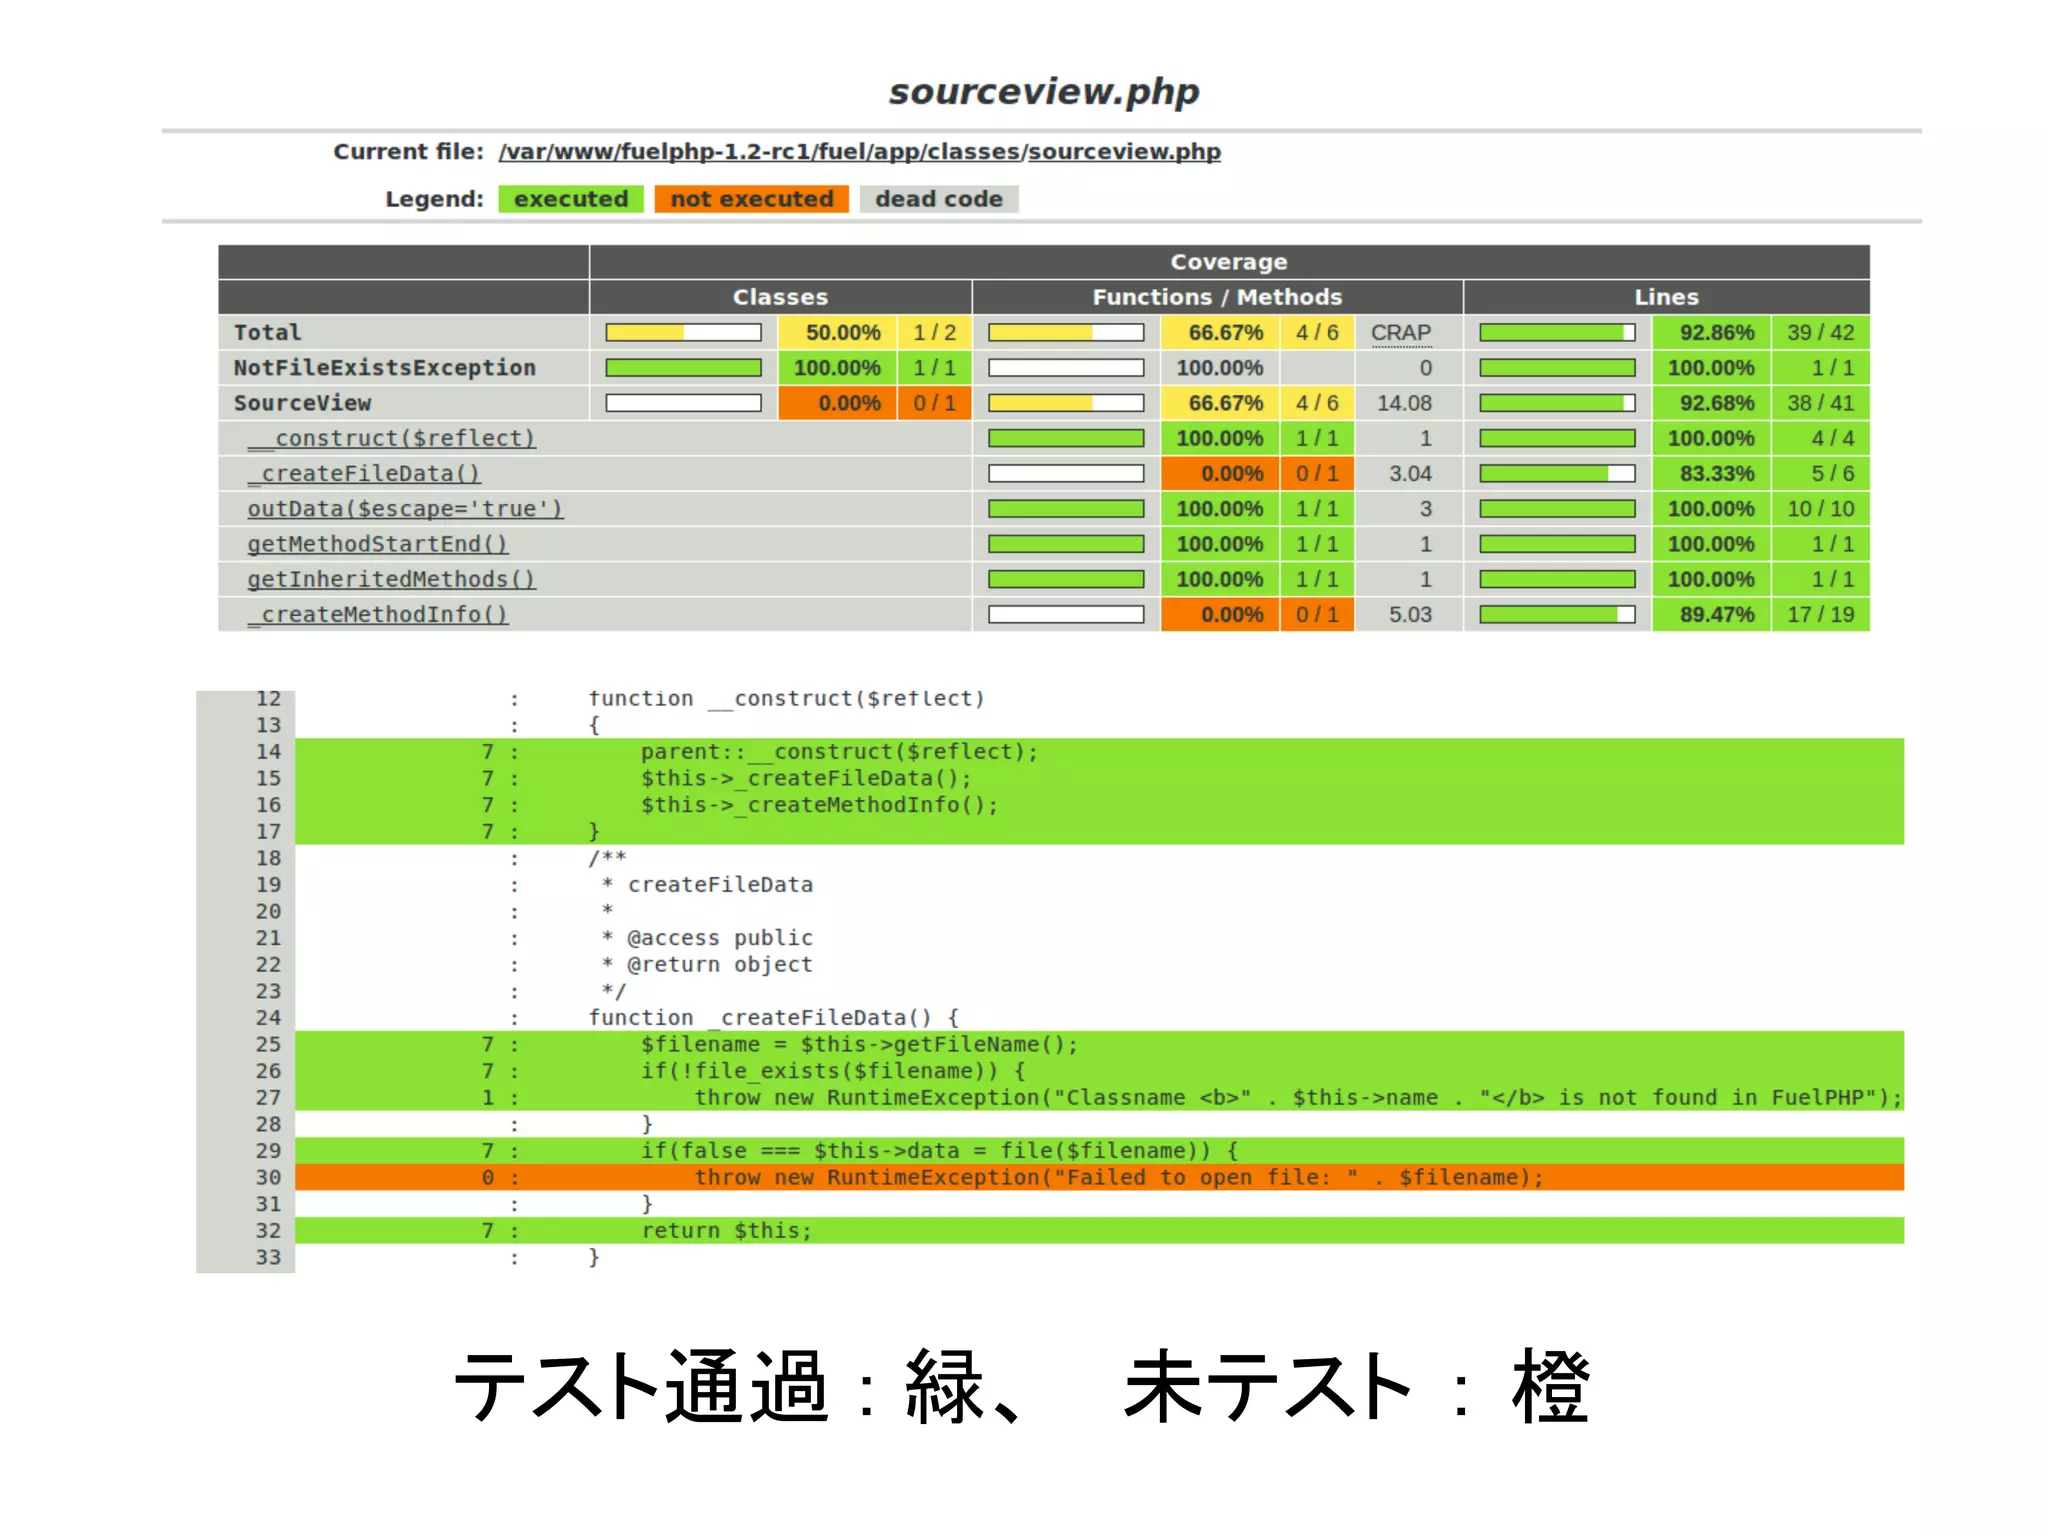Click the 17 / 19 lines cell
The height and width of the screenshot is (1536, 2048).
(1821, 614)
